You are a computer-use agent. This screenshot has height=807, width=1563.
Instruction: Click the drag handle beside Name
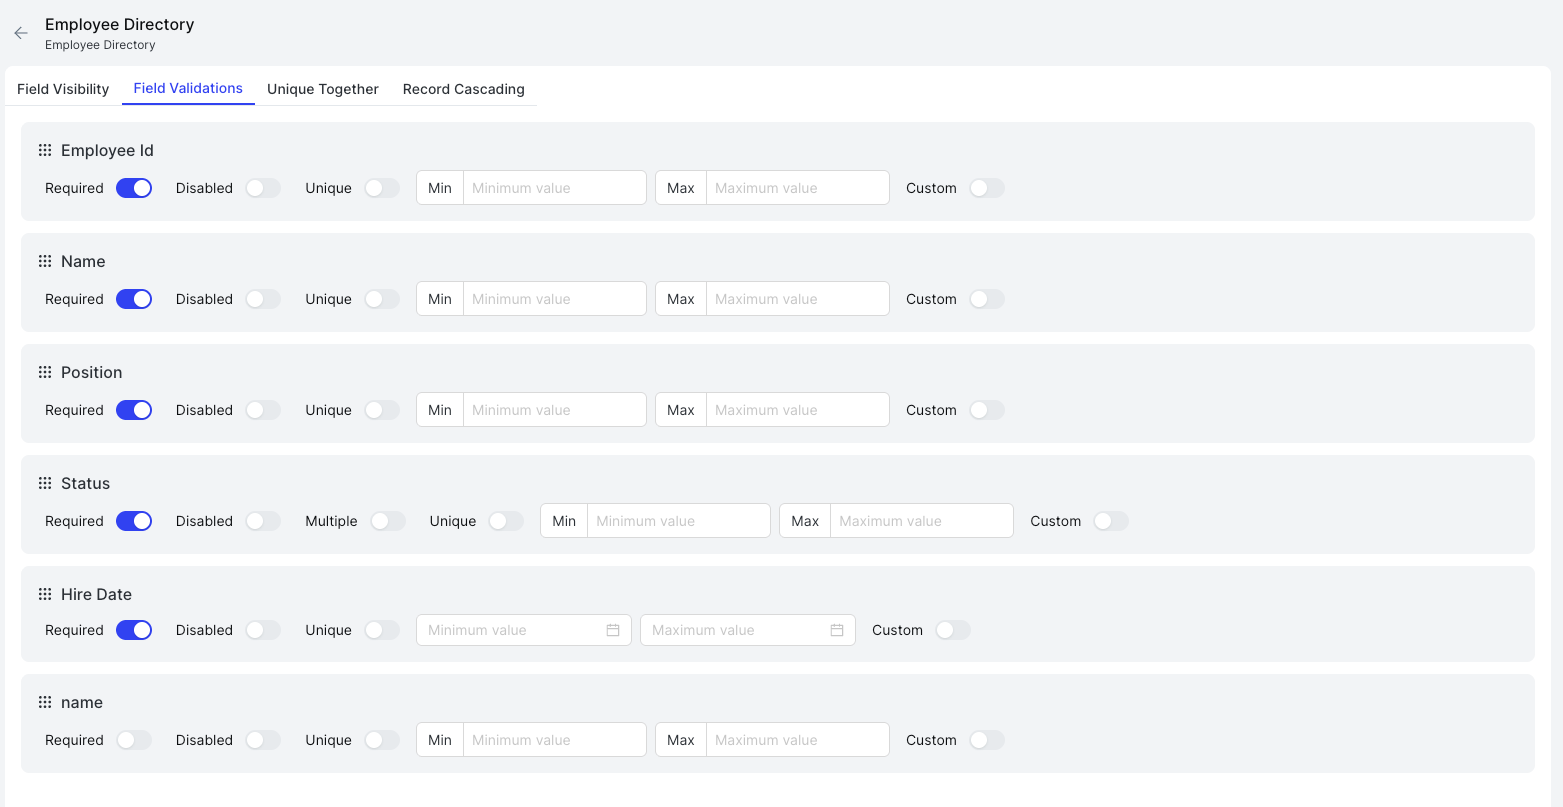(45, 261)
